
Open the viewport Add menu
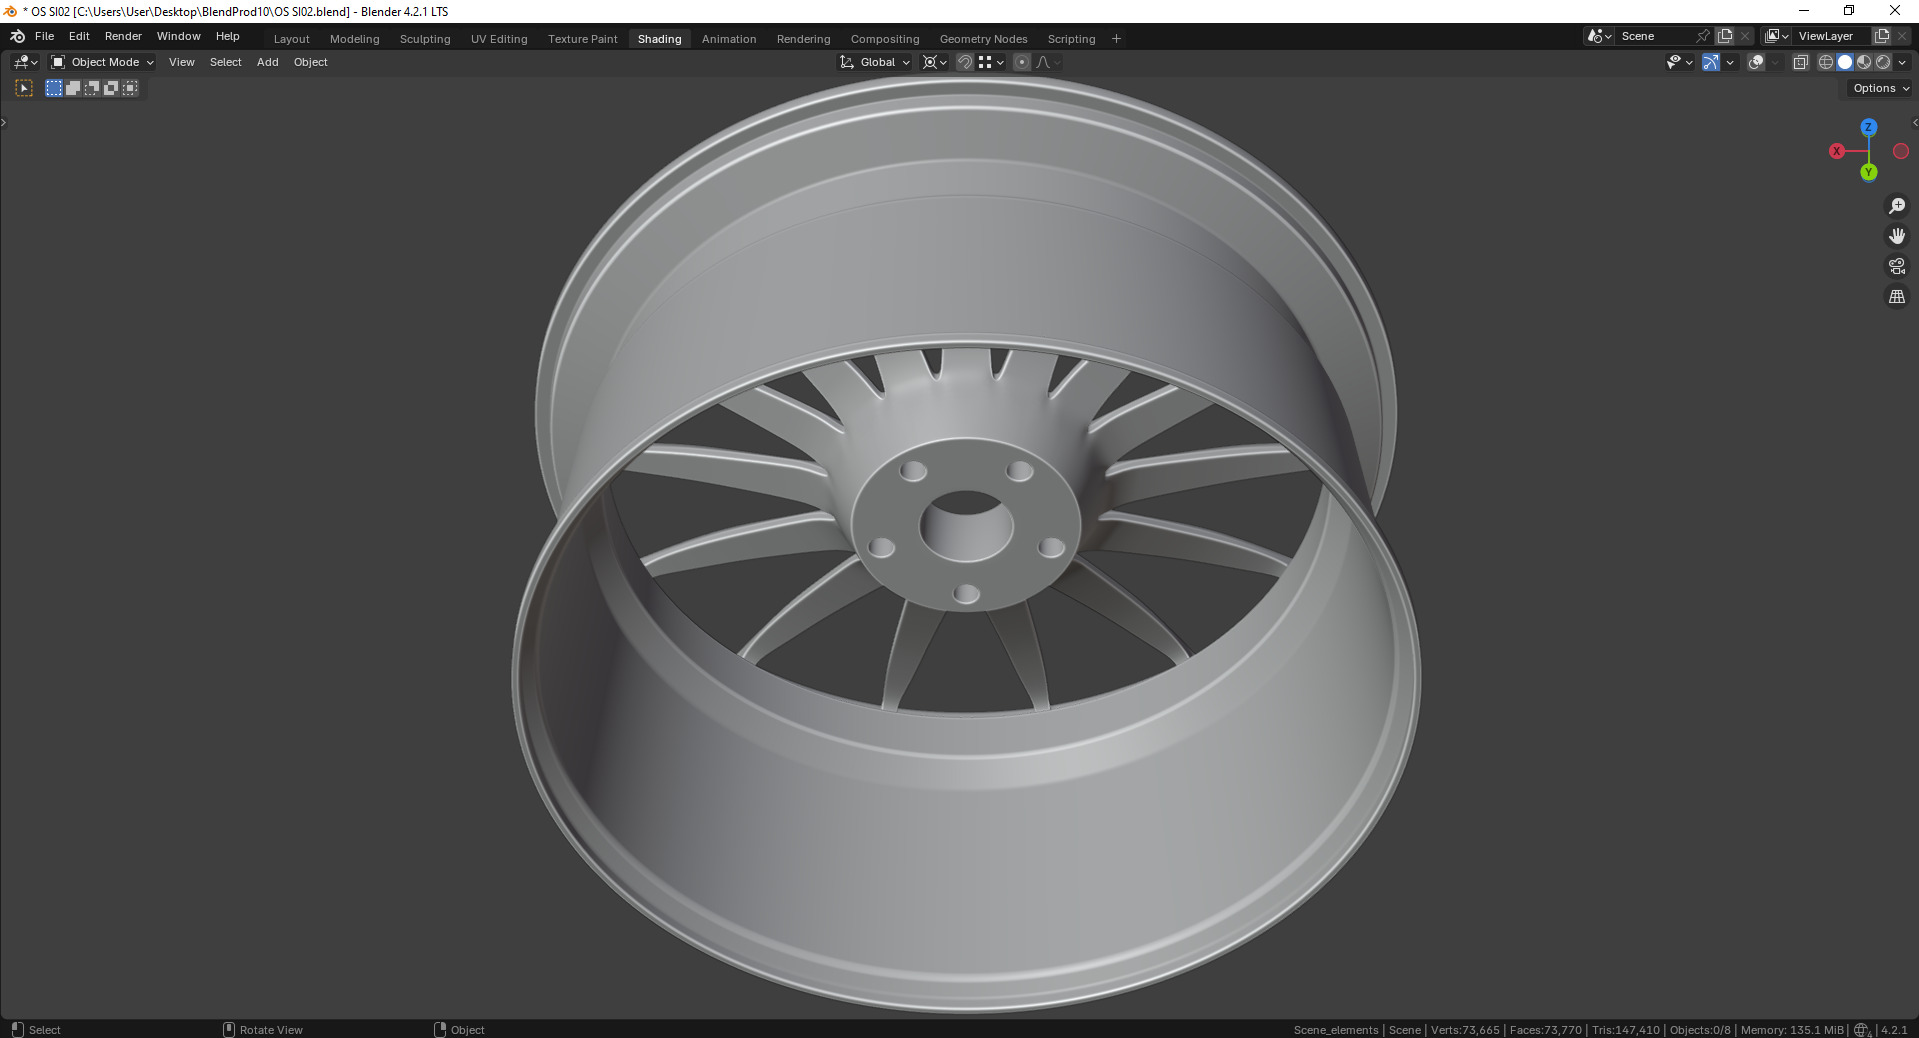(268, 62)
